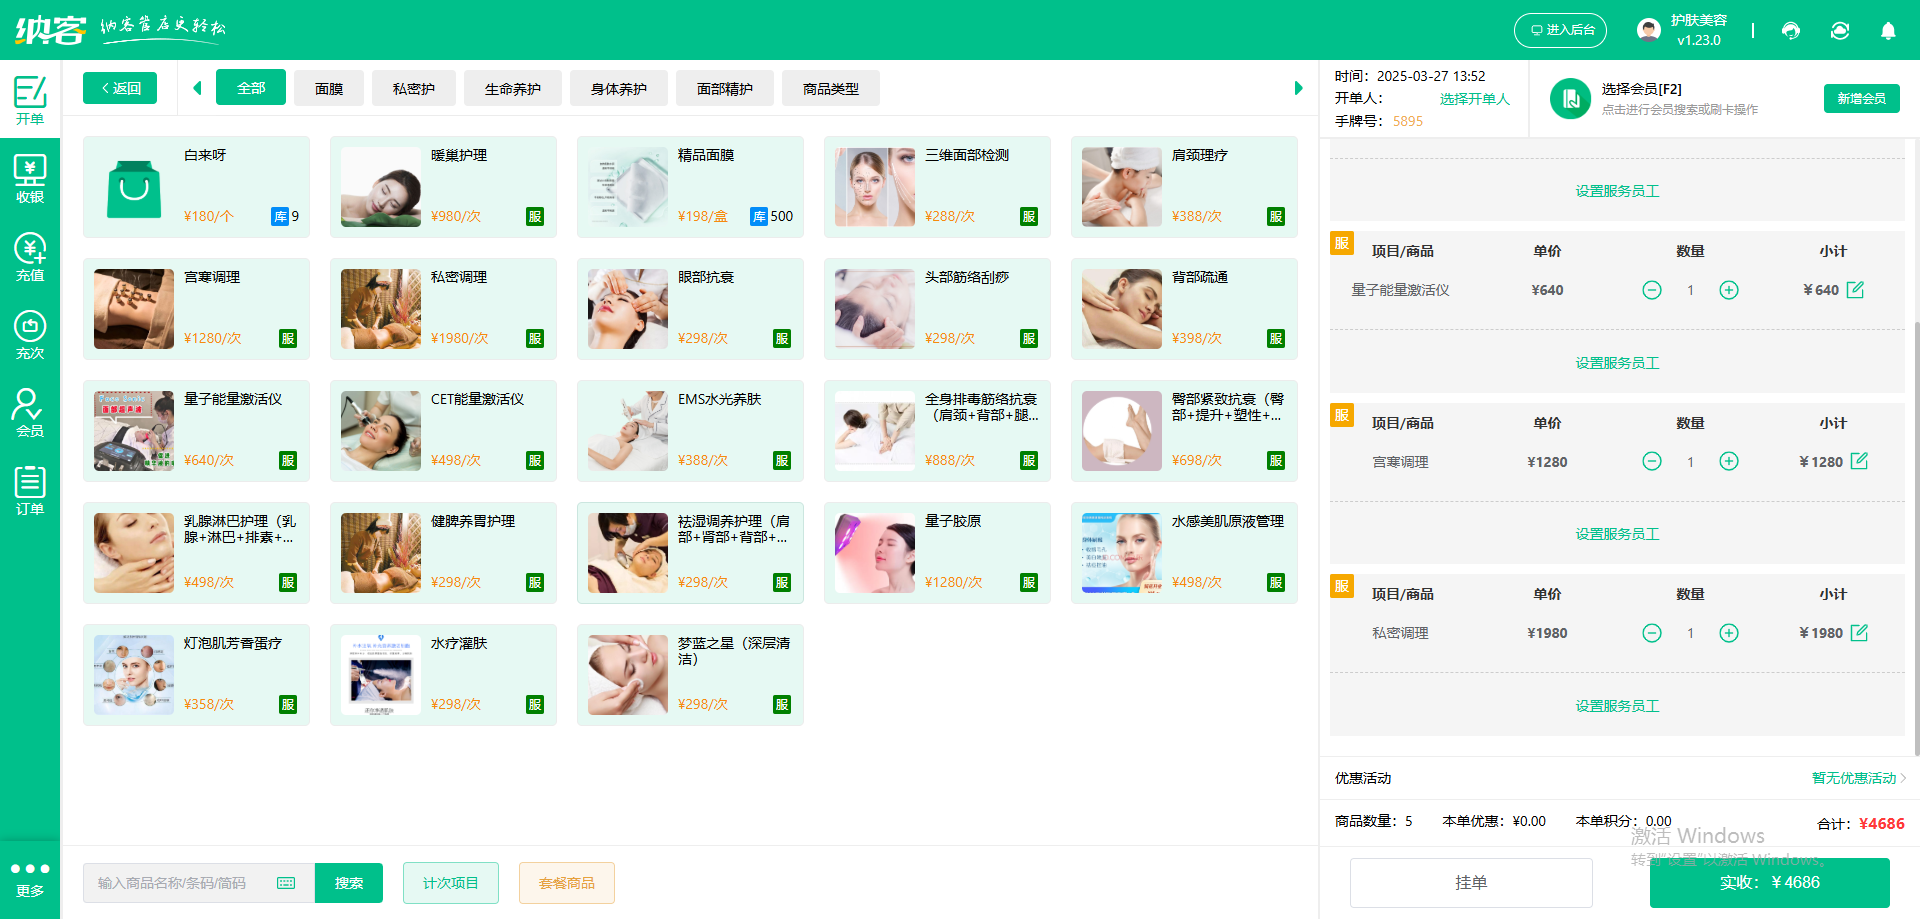Click the 计次项目 button

click(x=451, y=883)
